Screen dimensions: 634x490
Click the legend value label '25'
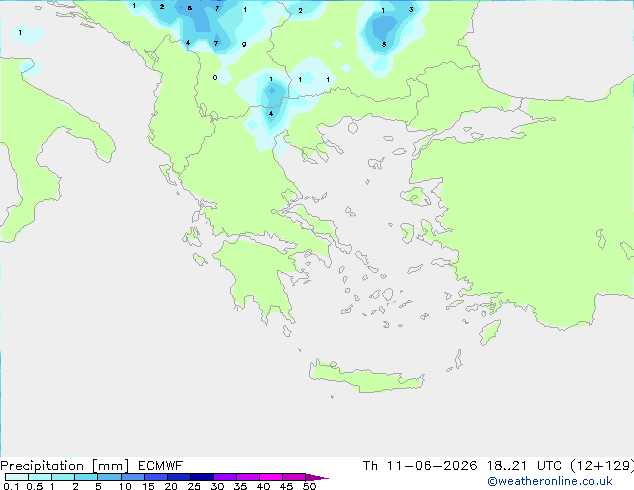(x=194, y=486)
